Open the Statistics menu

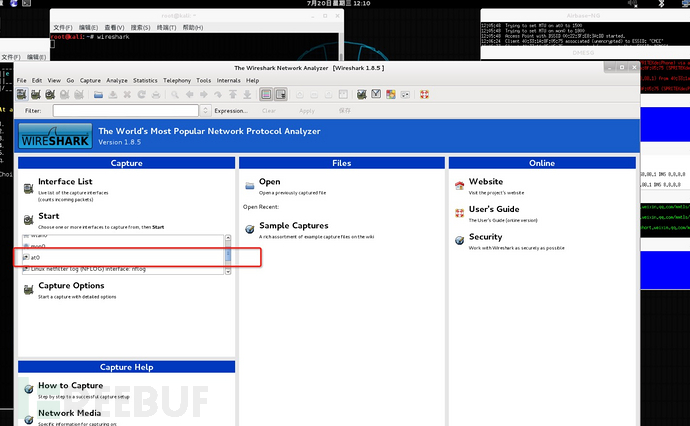coord(145,81)
